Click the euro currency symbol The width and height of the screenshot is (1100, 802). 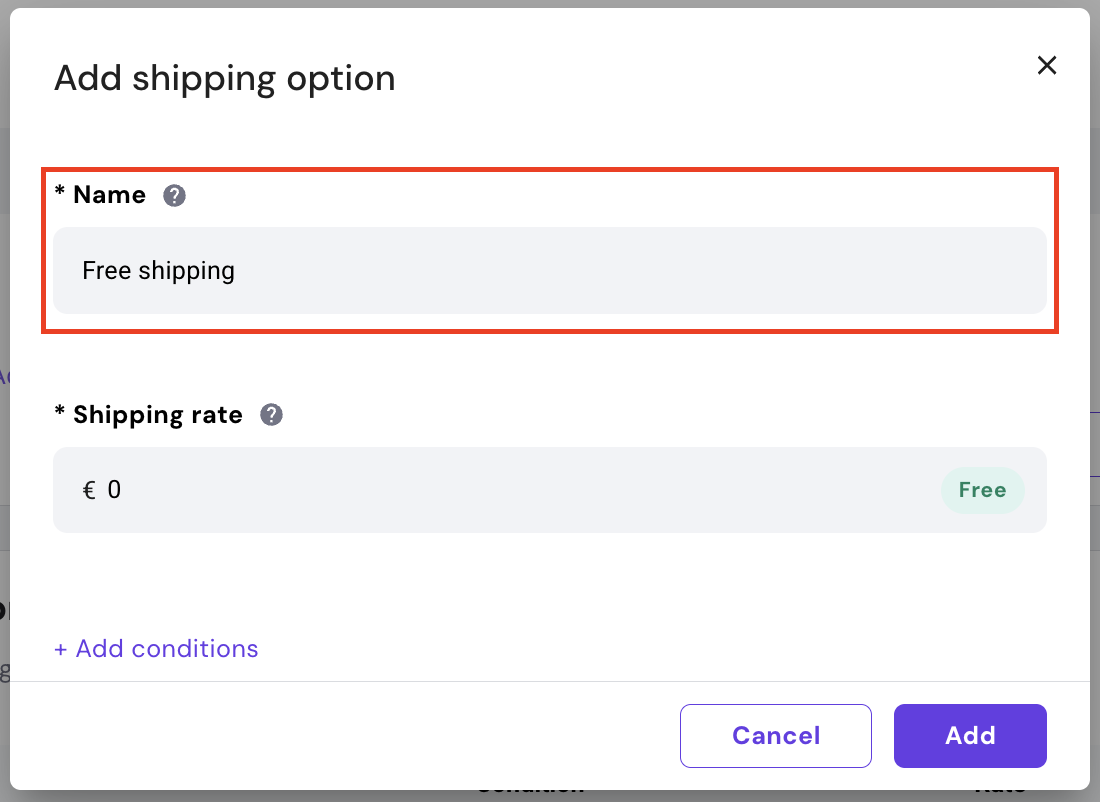point(89,490)
